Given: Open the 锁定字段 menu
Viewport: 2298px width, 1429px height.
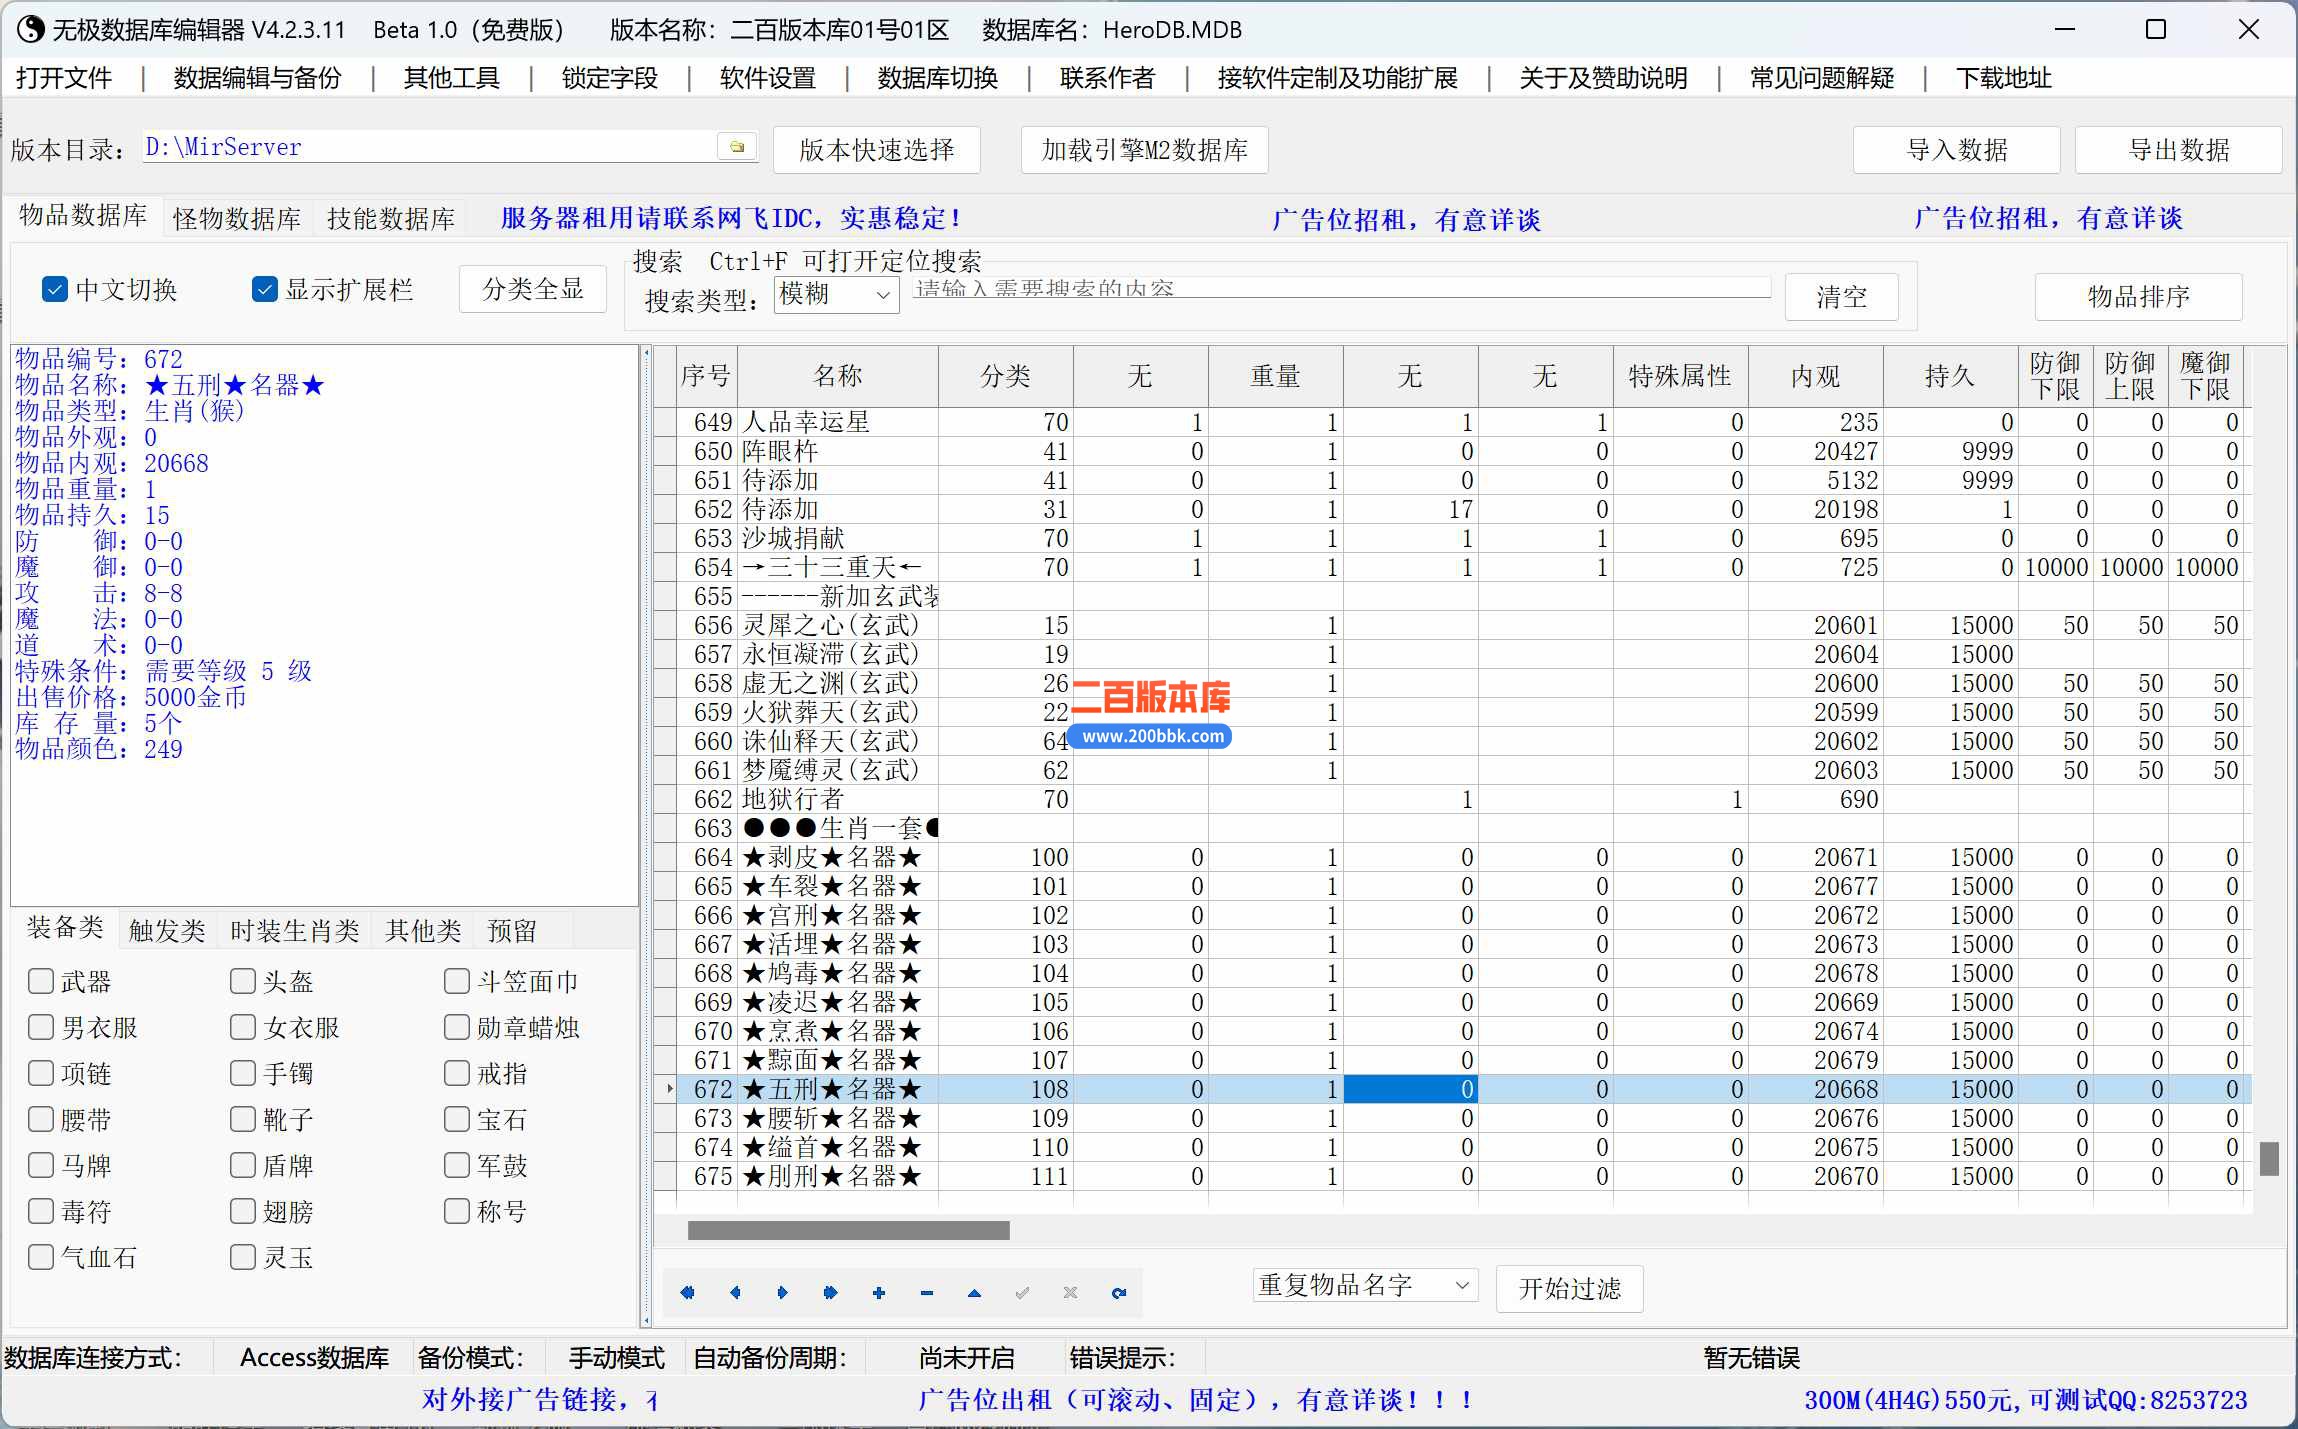Looking at the screenshot, I should point(610,78).
